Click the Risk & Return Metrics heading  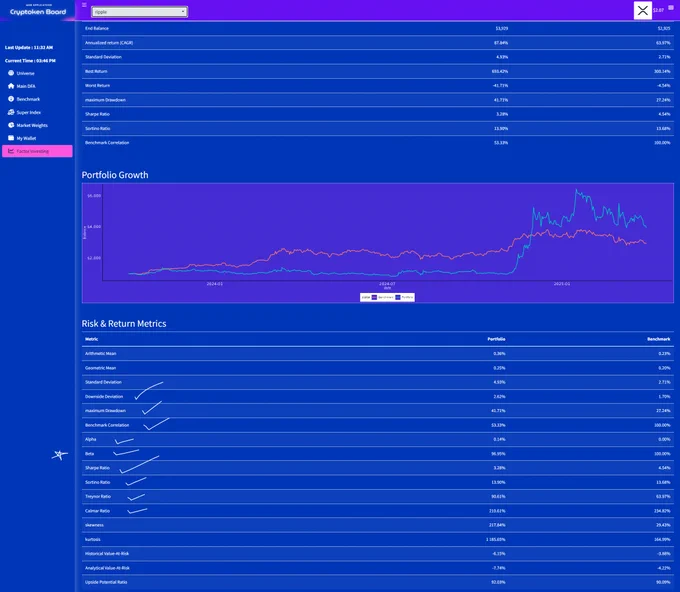[124, 324]
